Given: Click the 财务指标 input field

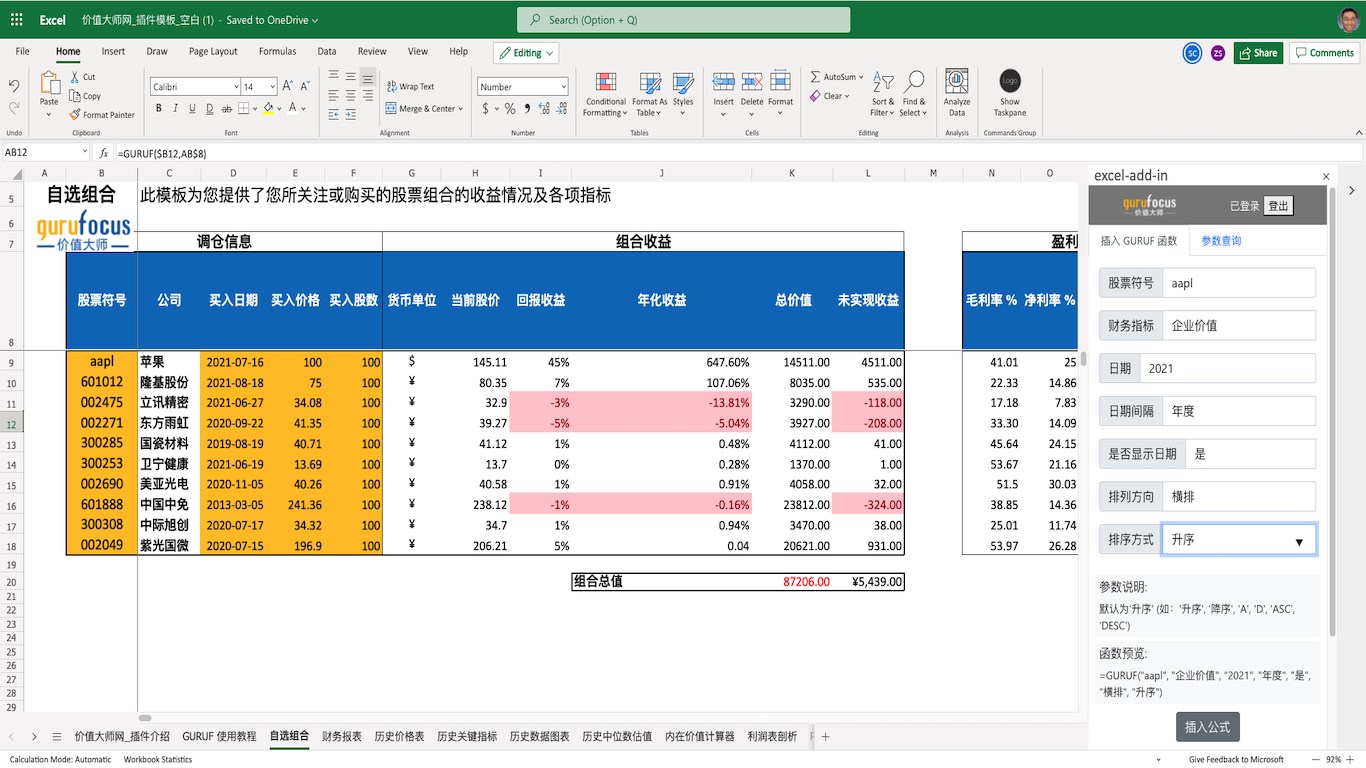Looking at the screenshot, I should click(x=1239, y=325).
